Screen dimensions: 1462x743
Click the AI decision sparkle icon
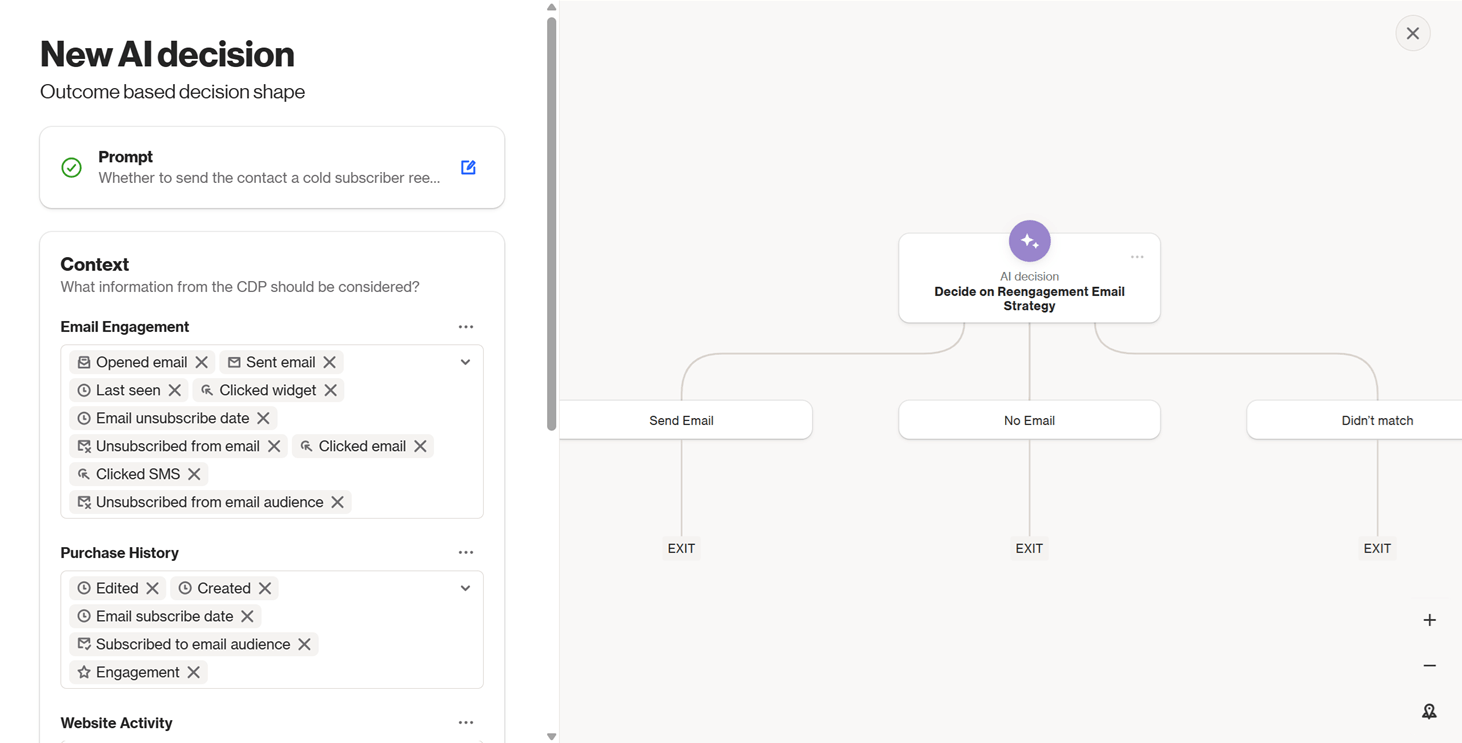pos(1029,241)
